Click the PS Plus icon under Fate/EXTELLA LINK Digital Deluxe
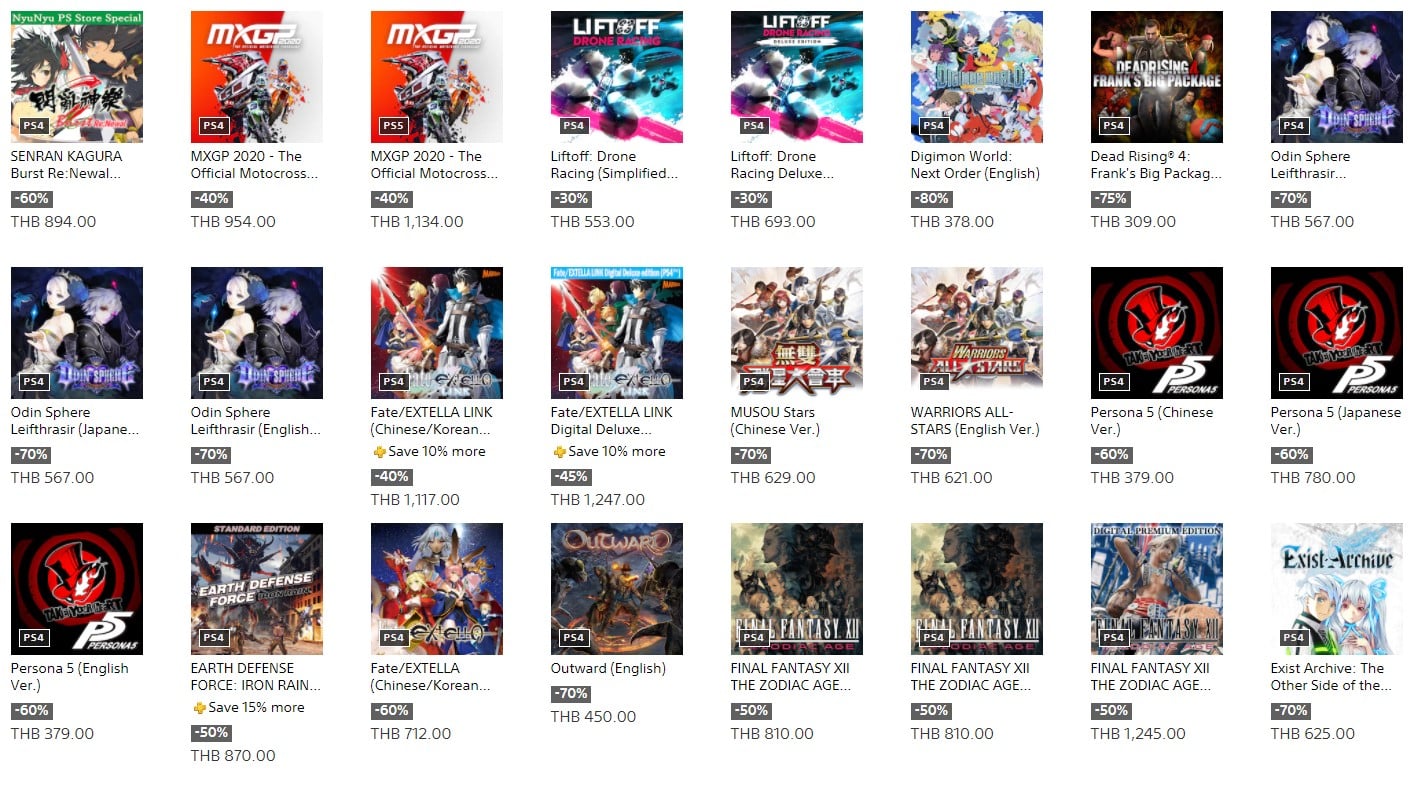Screen dimensions: 1424x797 pyautogui.click(x=559, y=452)
